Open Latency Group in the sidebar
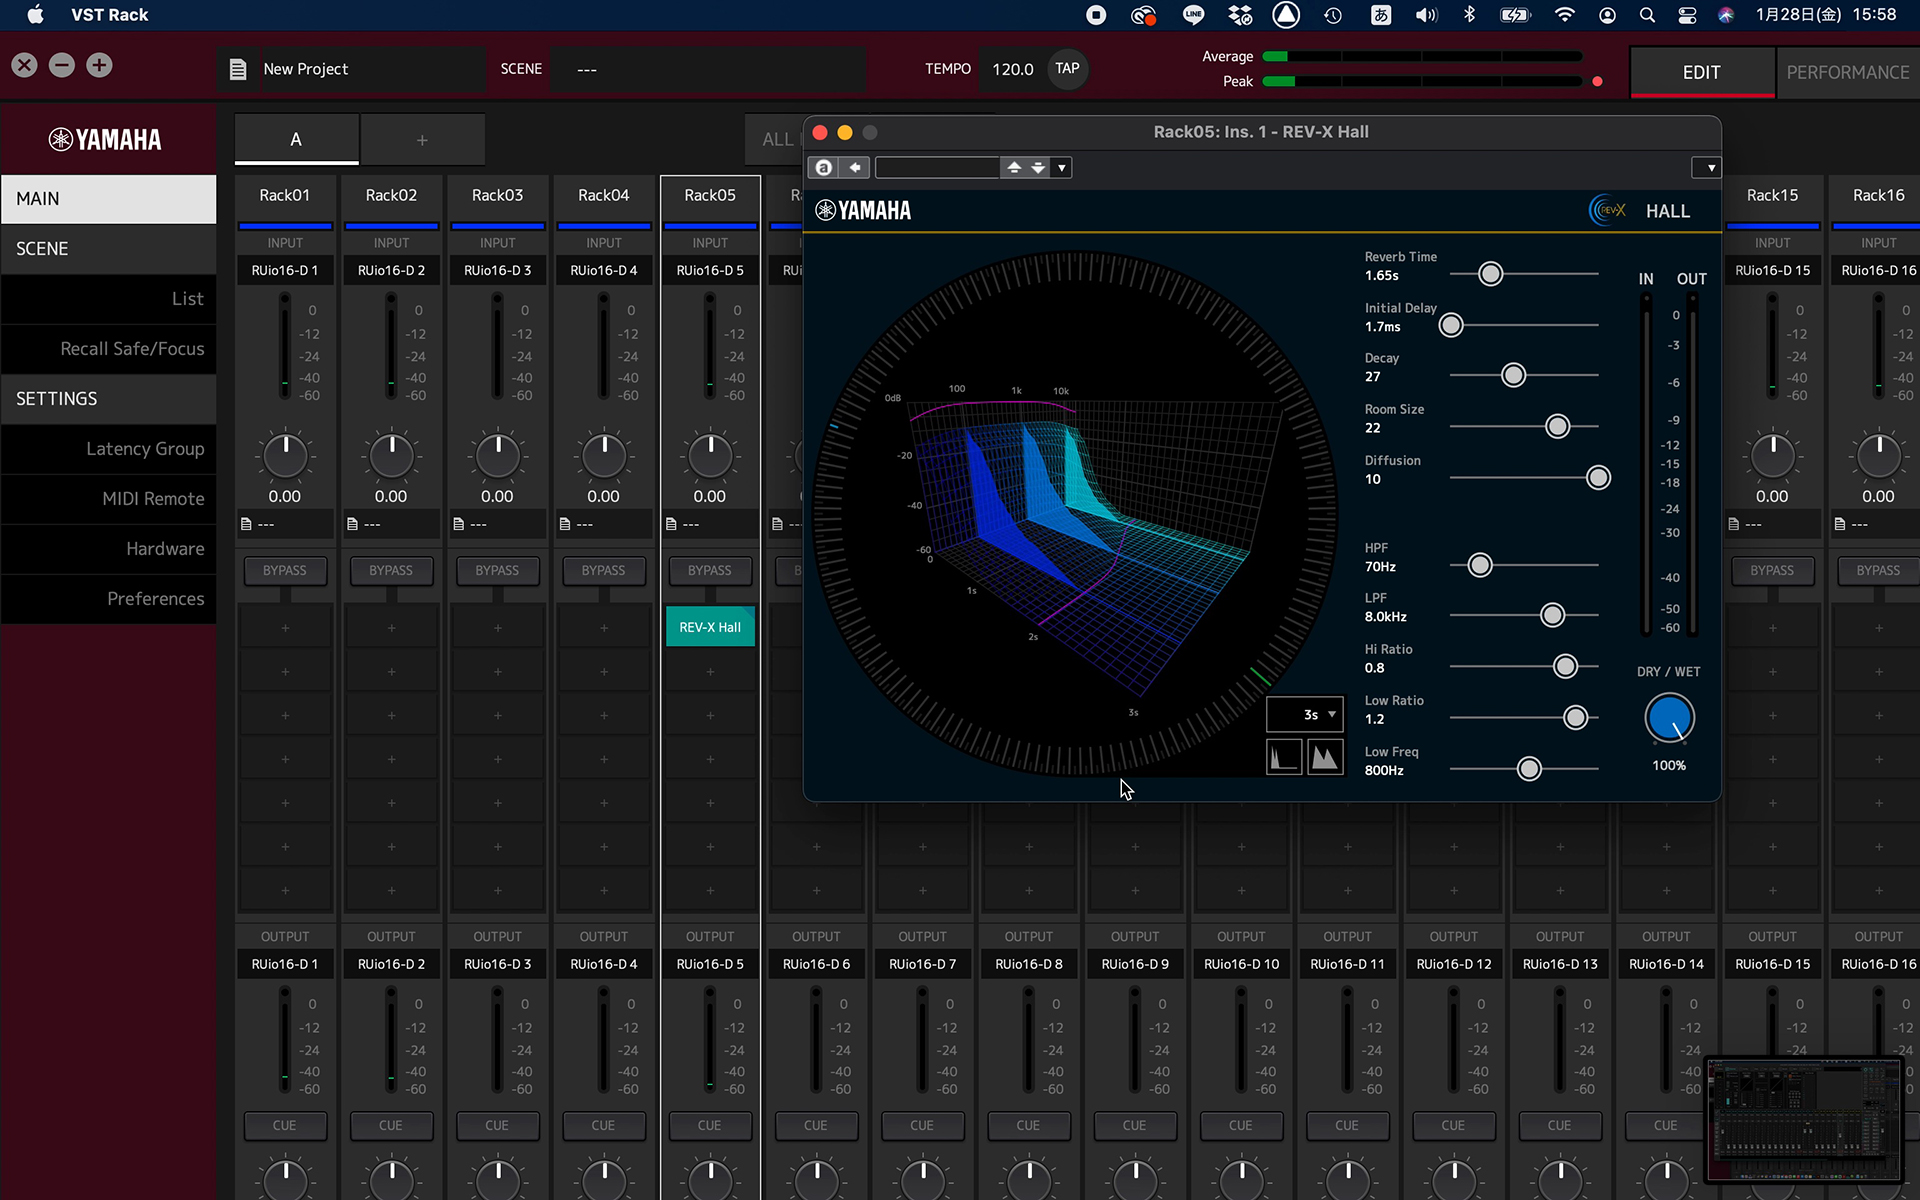Screen dimensions: 1920x1200 click(x=145, y=449)
